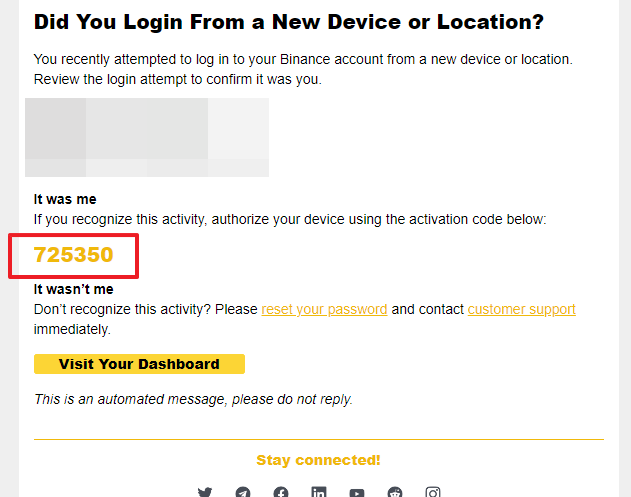631x497 pixels.
Task: Click the Visit Your Dashboard button
Action: pyautogui.click(x=139, y=364)
